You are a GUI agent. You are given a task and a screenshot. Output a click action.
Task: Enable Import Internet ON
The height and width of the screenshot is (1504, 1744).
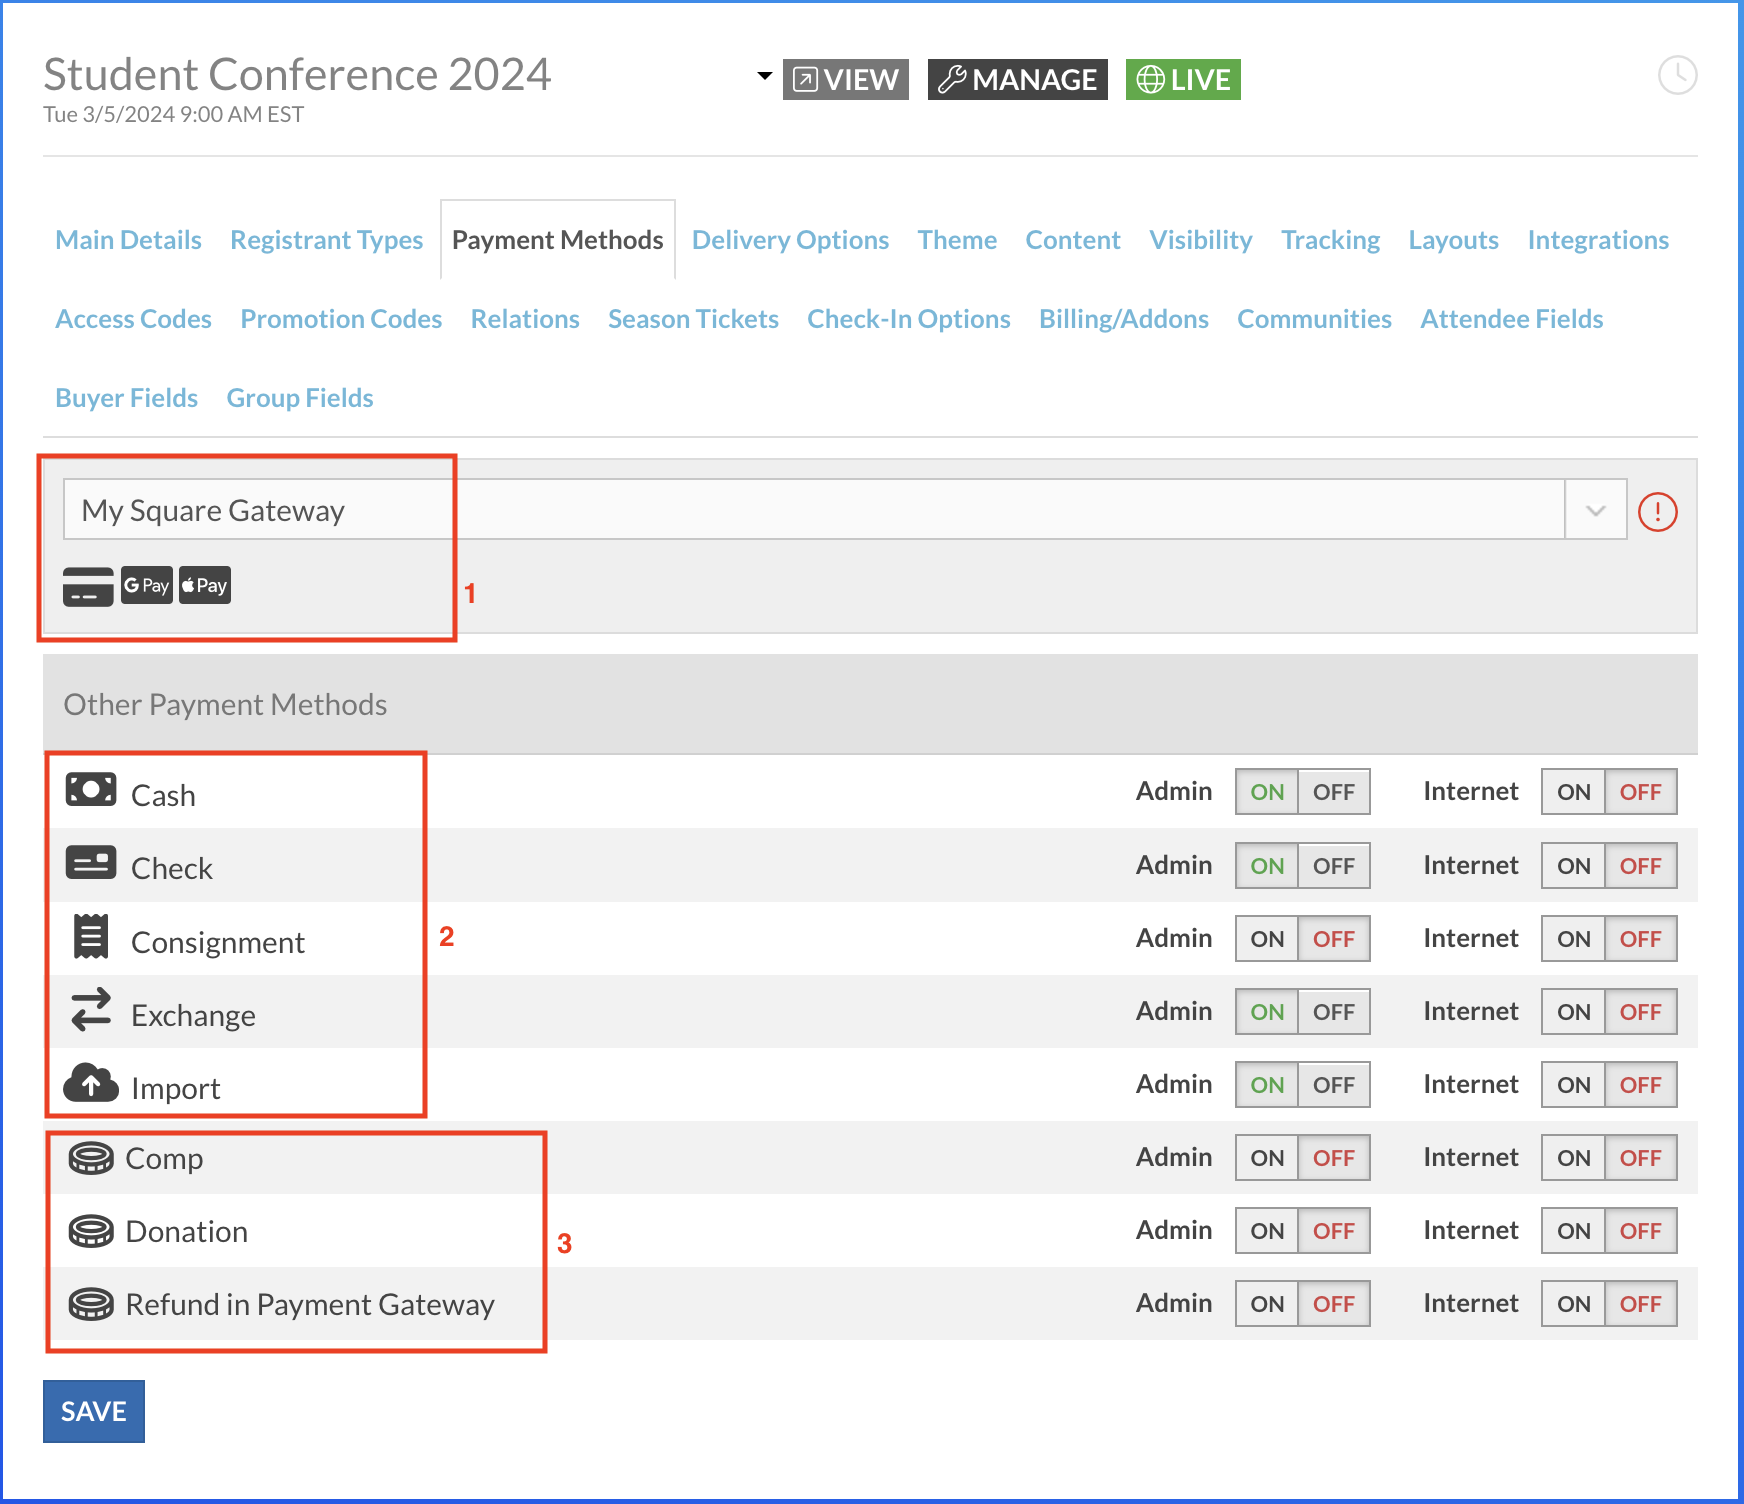1573,1085
